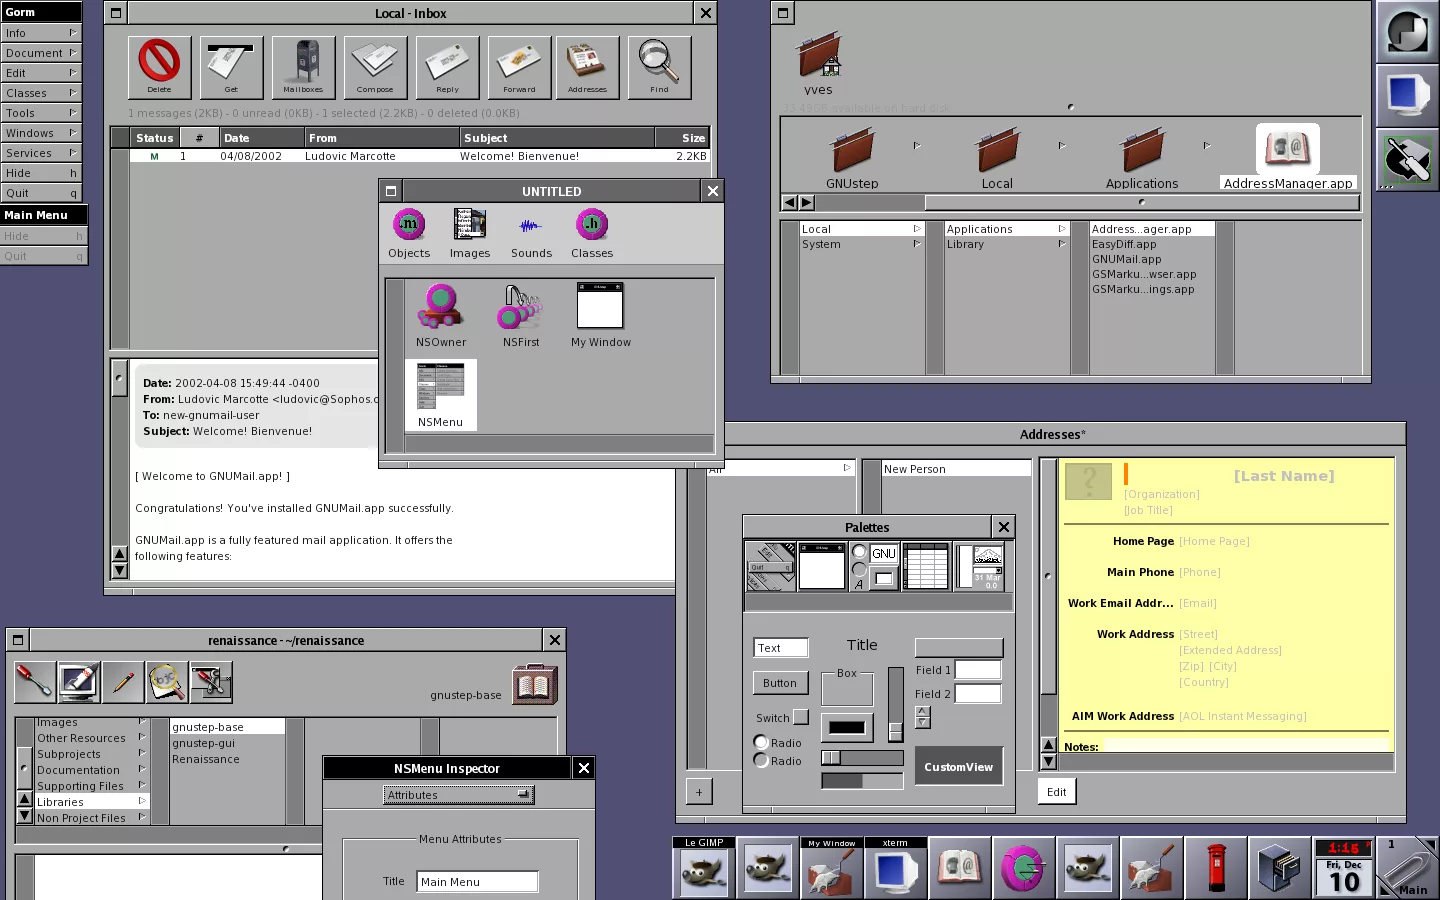Select the NSFirst object icon
The height and width of the screenshot is (900, 1440).
click(521, 307)
